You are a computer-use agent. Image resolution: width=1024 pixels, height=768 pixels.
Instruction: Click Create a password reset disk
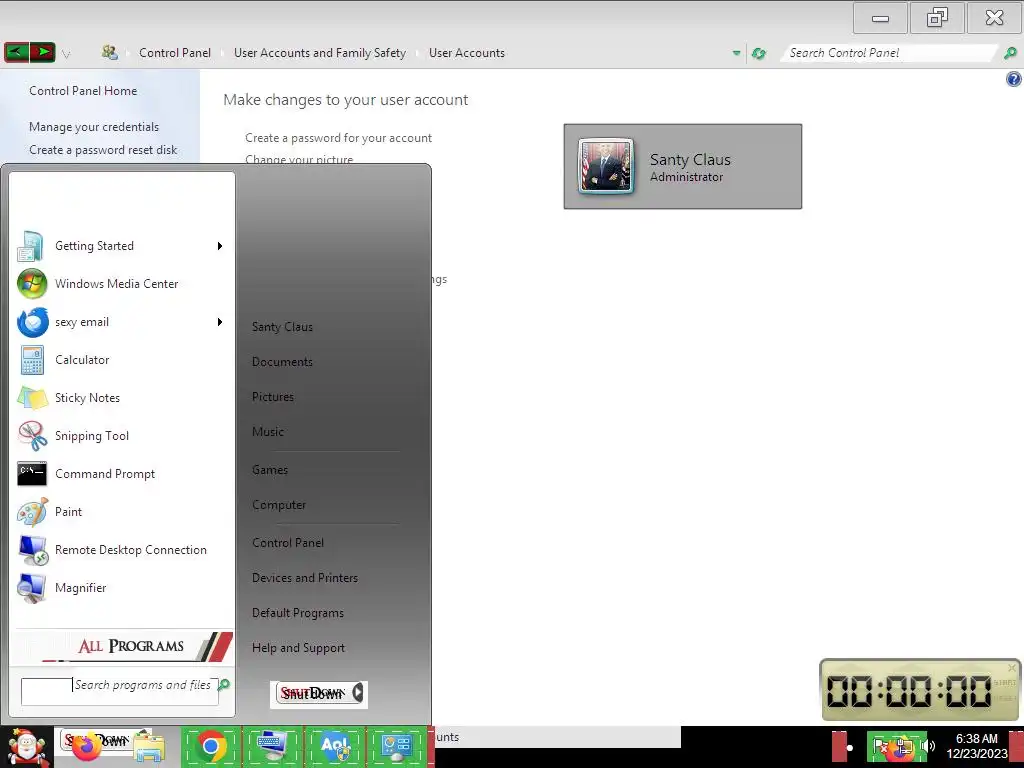click(103, 150)
